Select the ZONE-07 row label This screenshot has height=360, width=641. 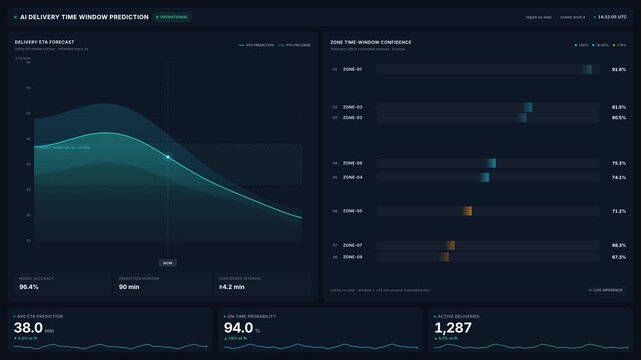point(352,246)
